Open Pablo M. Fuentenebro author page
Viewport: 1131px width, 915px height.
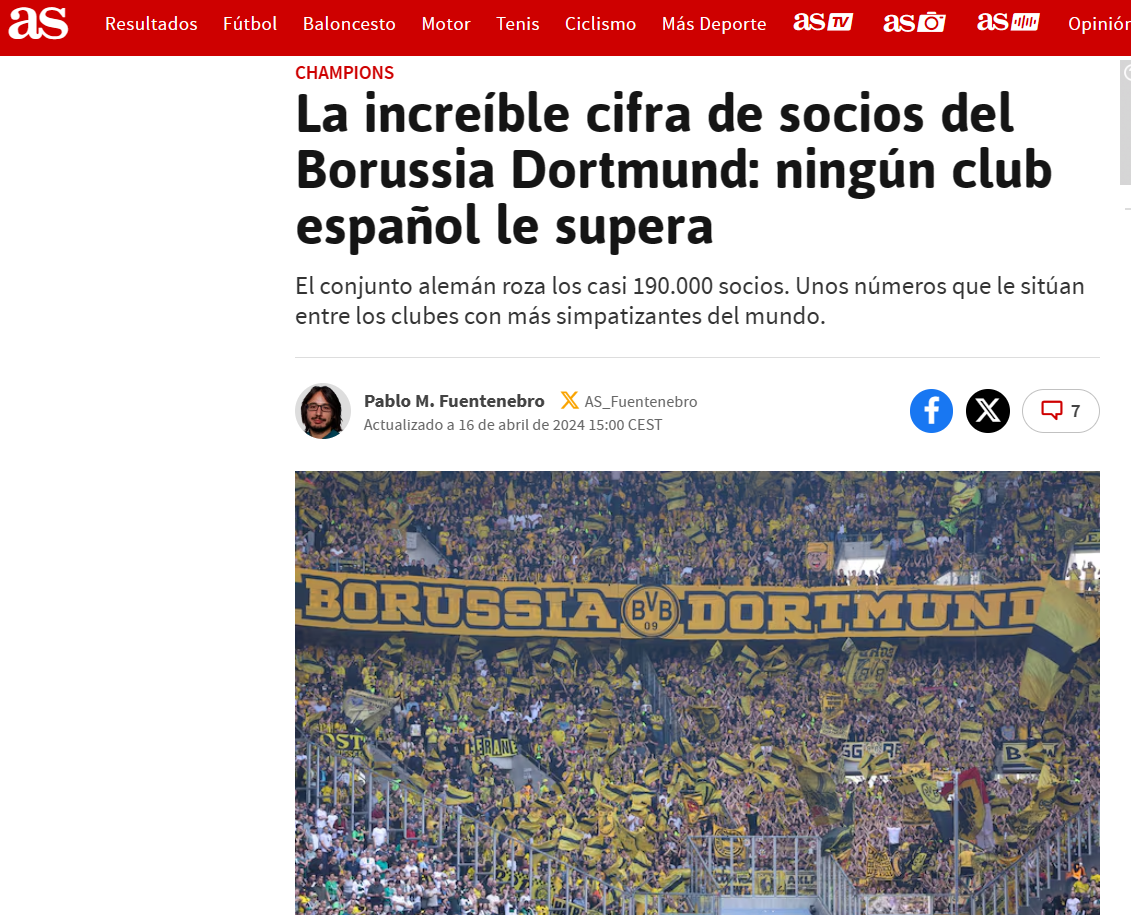click(x=454, y=401)
